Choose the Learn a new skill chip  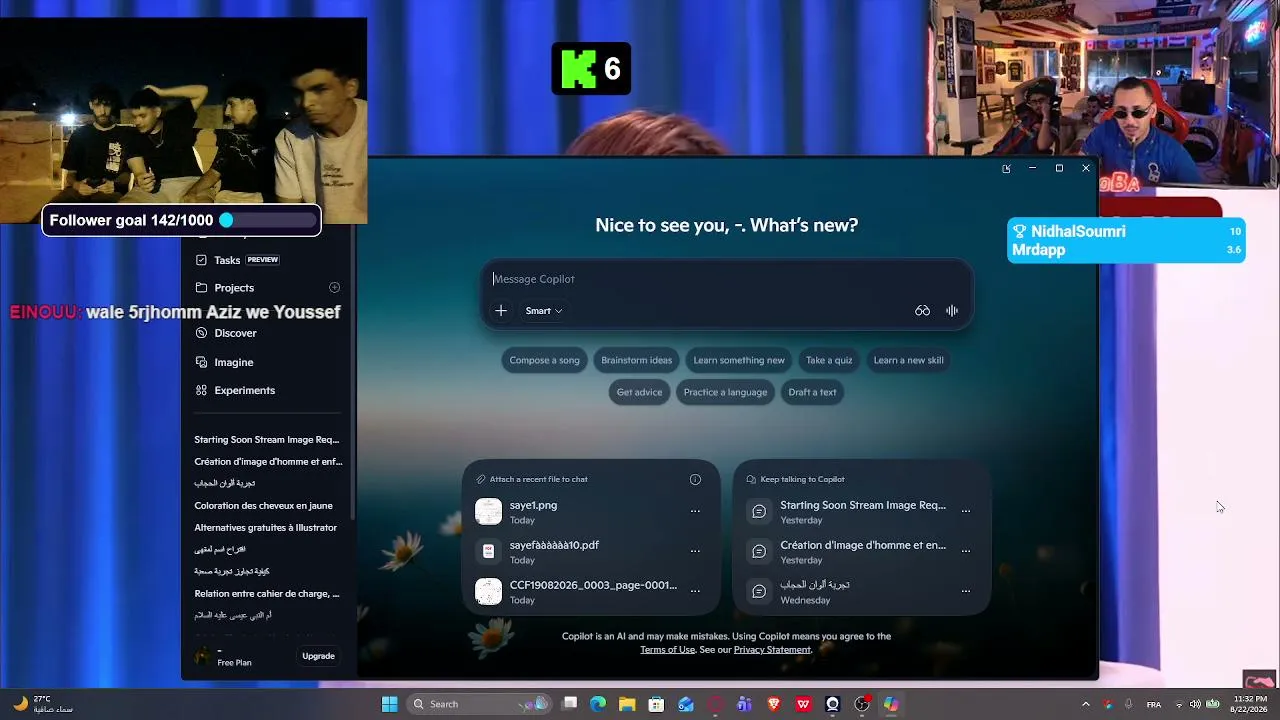click(x=908, y=360)
